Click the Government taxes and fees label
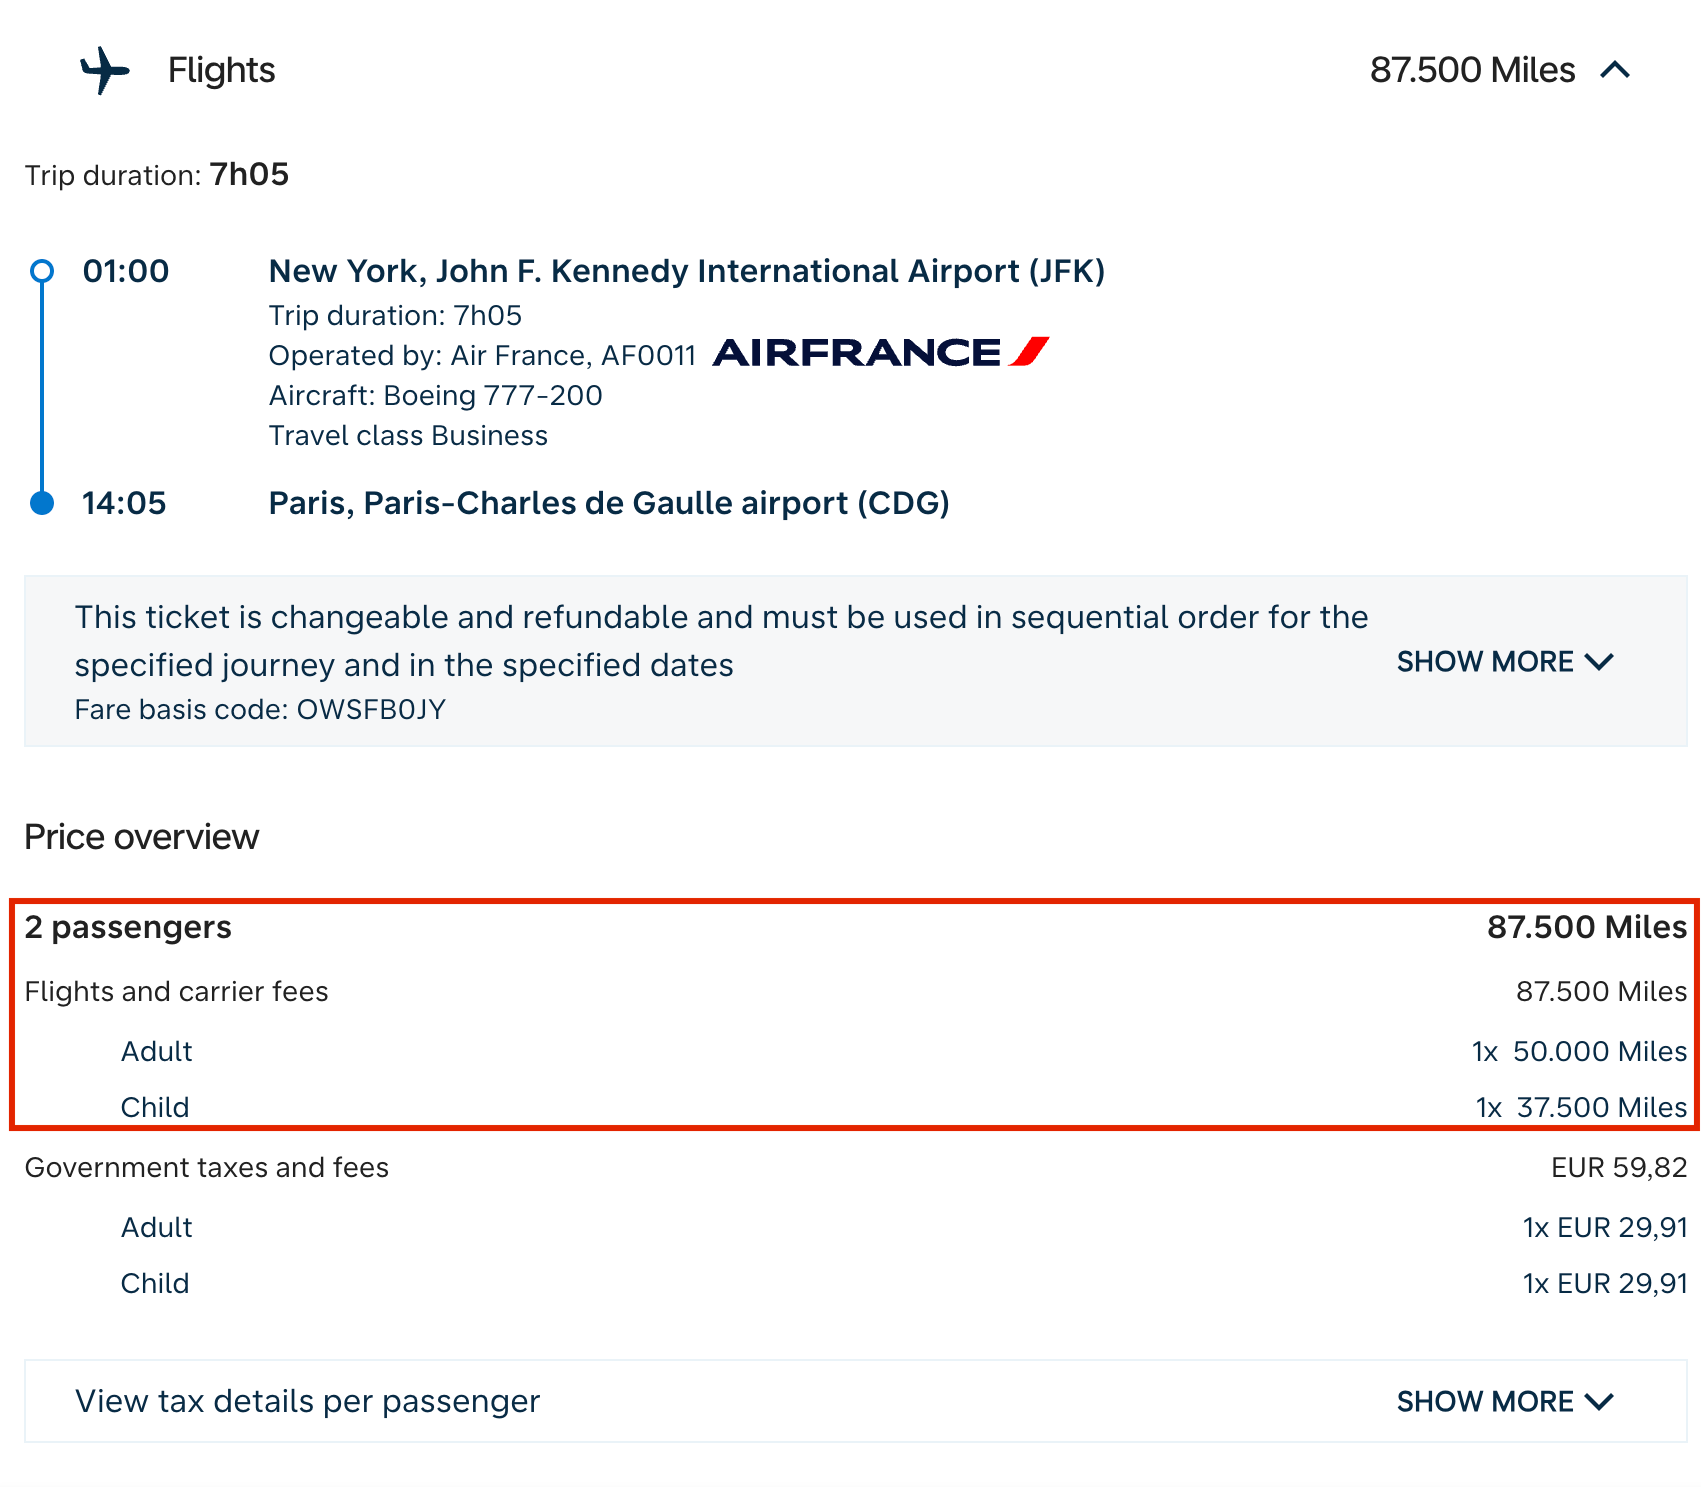Image resolution: width=1701 pixels, height=1487 pixels. coord(207,1167)
